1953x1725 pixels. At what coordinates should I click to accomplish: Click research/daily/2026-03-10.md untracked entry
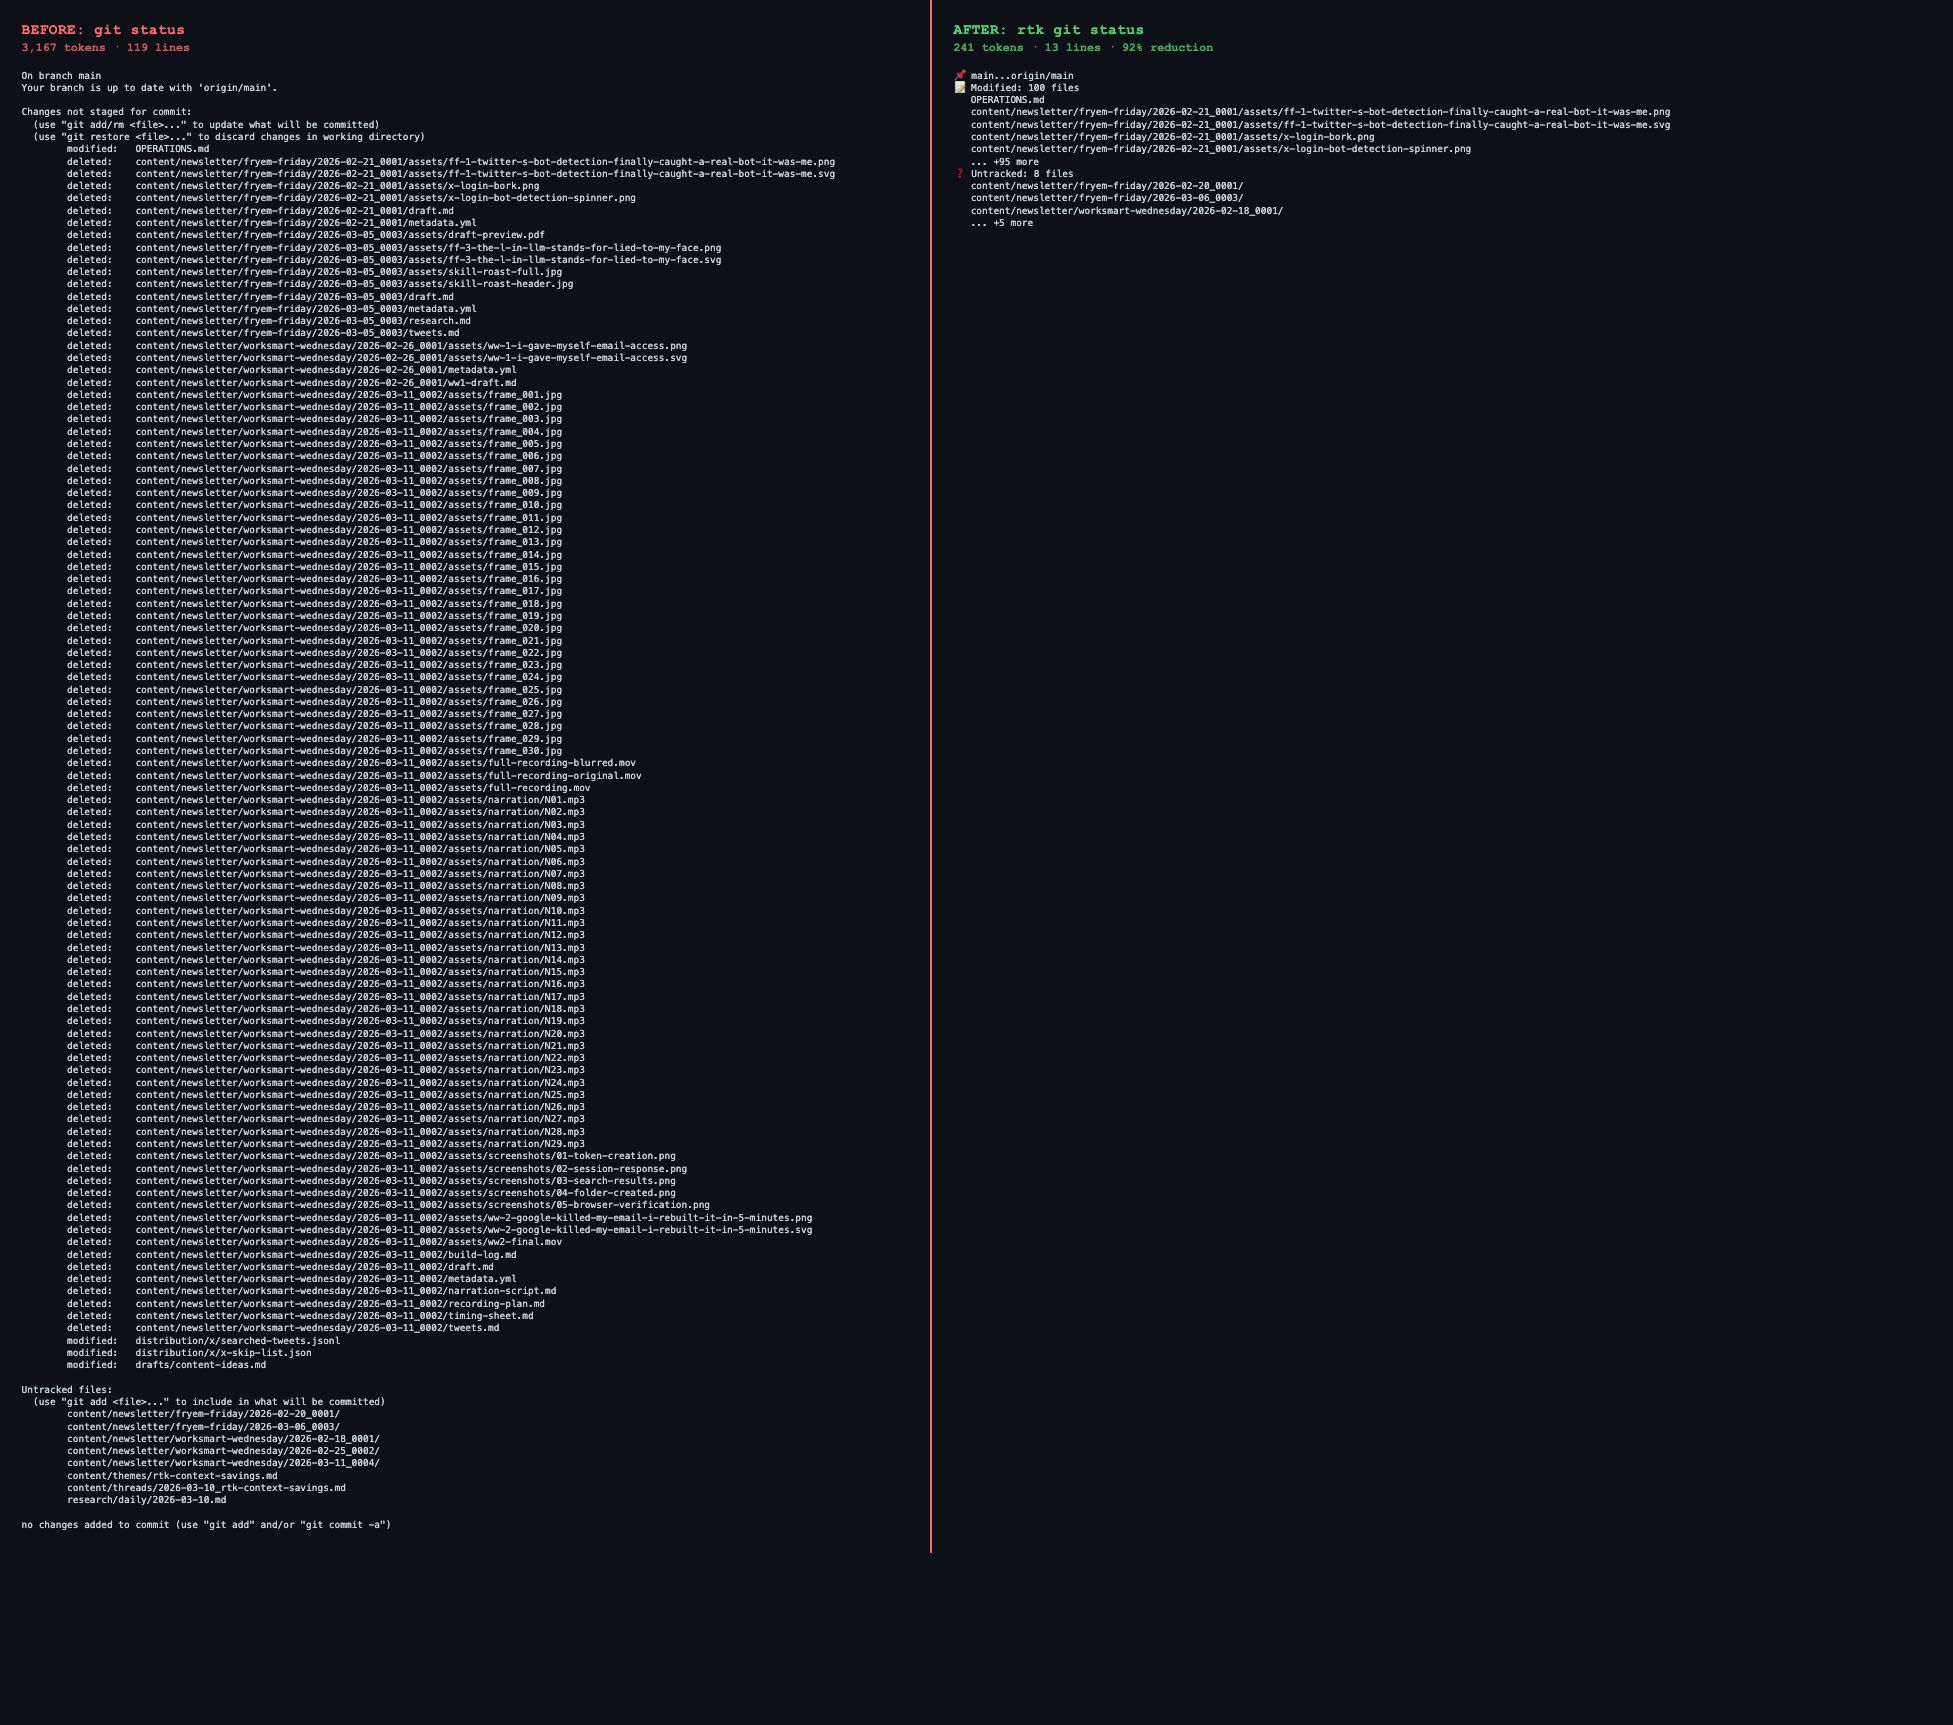(x=146, y=1500)
